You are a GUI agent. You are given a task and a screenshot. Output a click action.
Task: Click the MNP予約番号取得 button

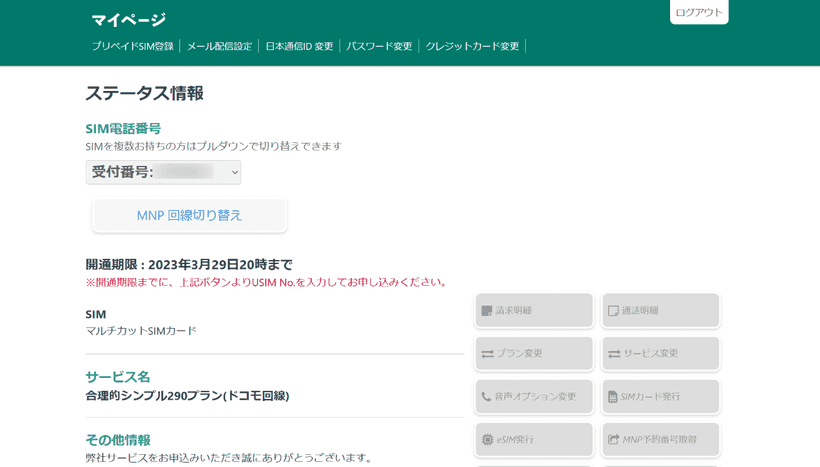tap(660, 439)
